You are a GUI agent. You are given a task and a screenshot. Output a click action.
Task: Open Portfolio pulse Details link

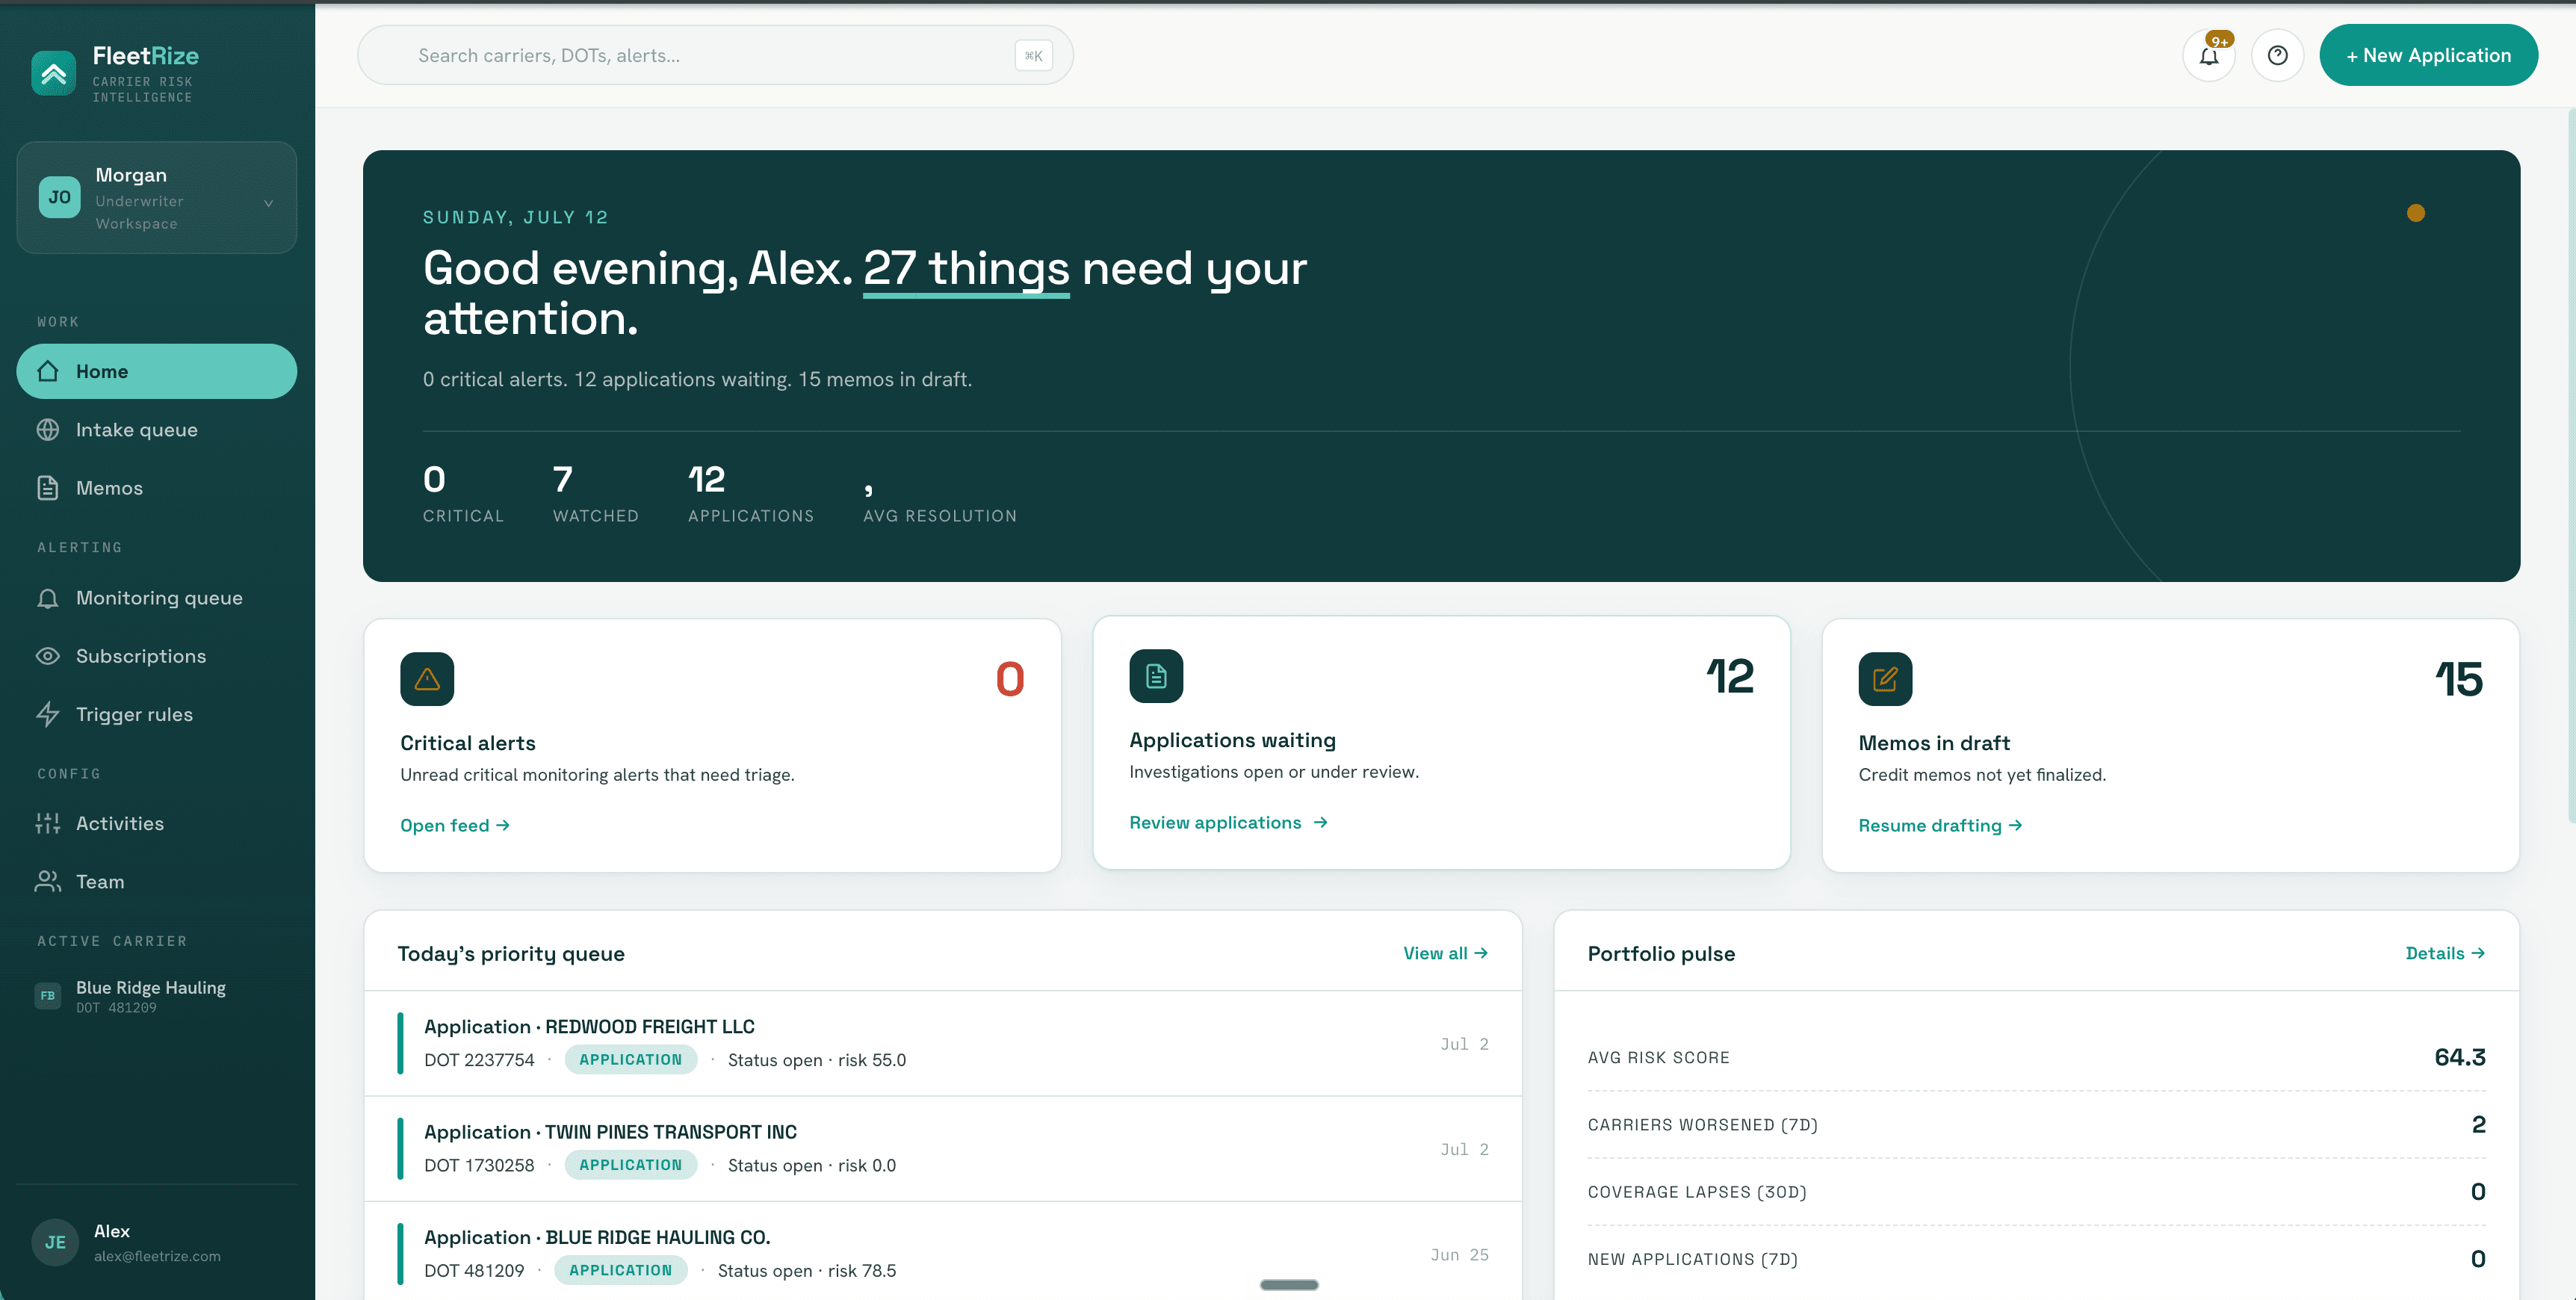2445,953
